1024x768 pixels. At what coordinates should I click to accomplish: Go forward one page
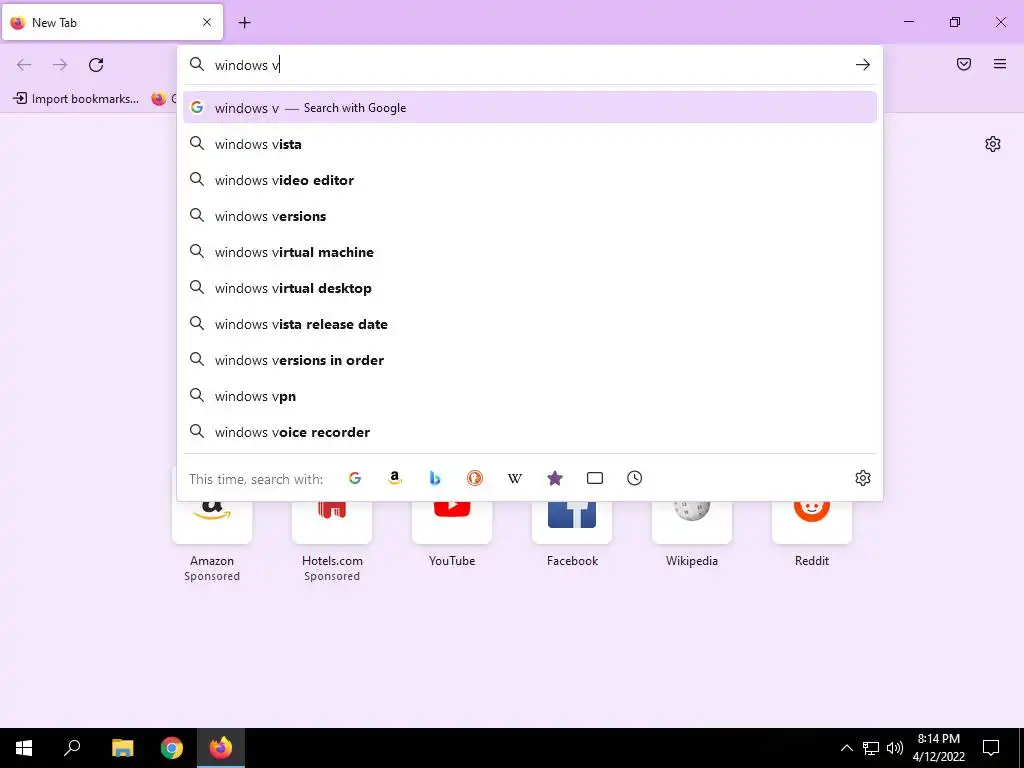pos(60,65)
